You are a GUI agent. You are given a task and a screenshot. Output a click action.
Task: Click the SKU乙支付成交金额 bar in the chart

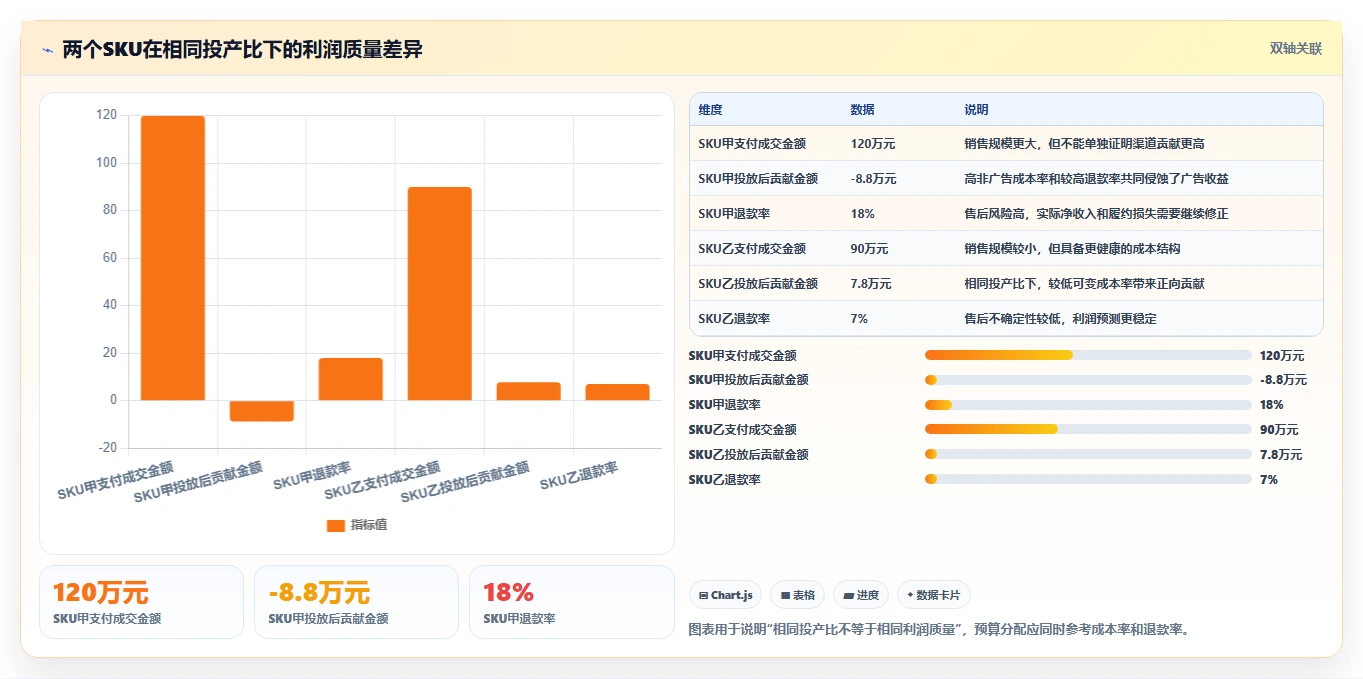pos(439,294)
